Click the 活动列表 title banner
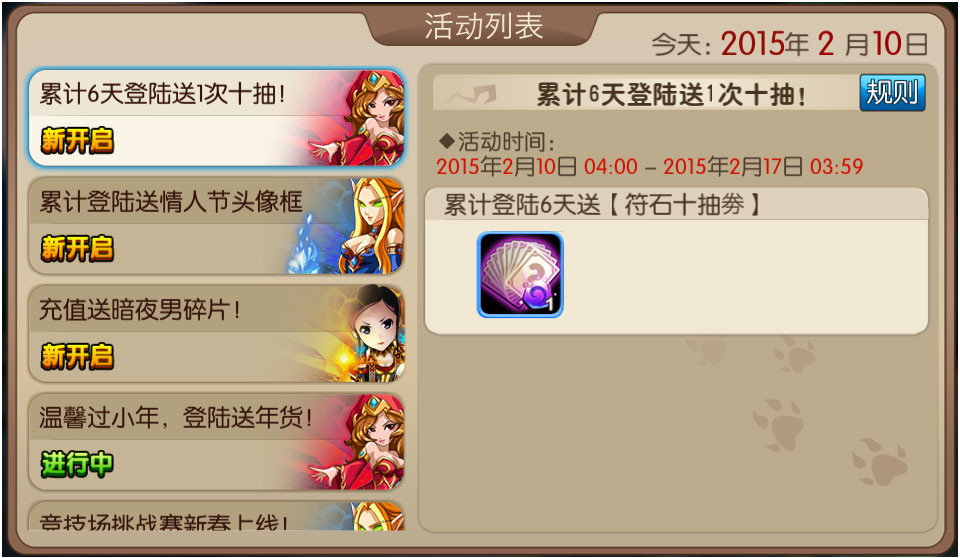This screenshot has height=558, width=960. (483, 26)
